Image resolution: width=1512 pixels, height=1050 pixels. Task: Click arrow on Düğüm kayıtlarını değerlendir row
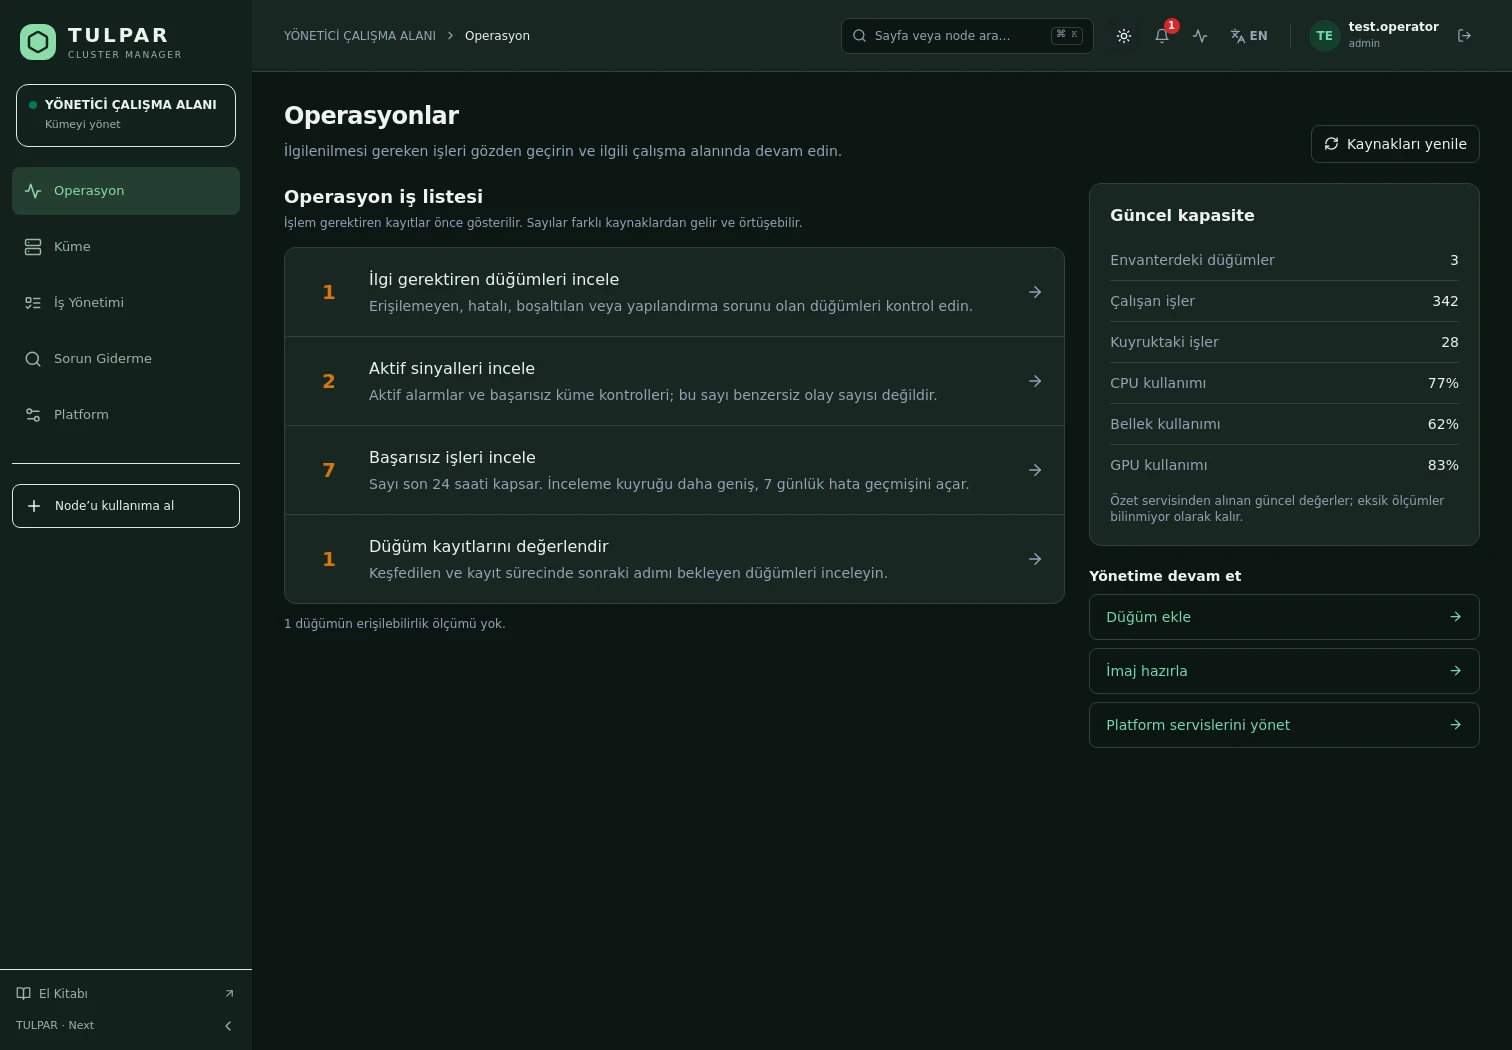point(1035,559)
